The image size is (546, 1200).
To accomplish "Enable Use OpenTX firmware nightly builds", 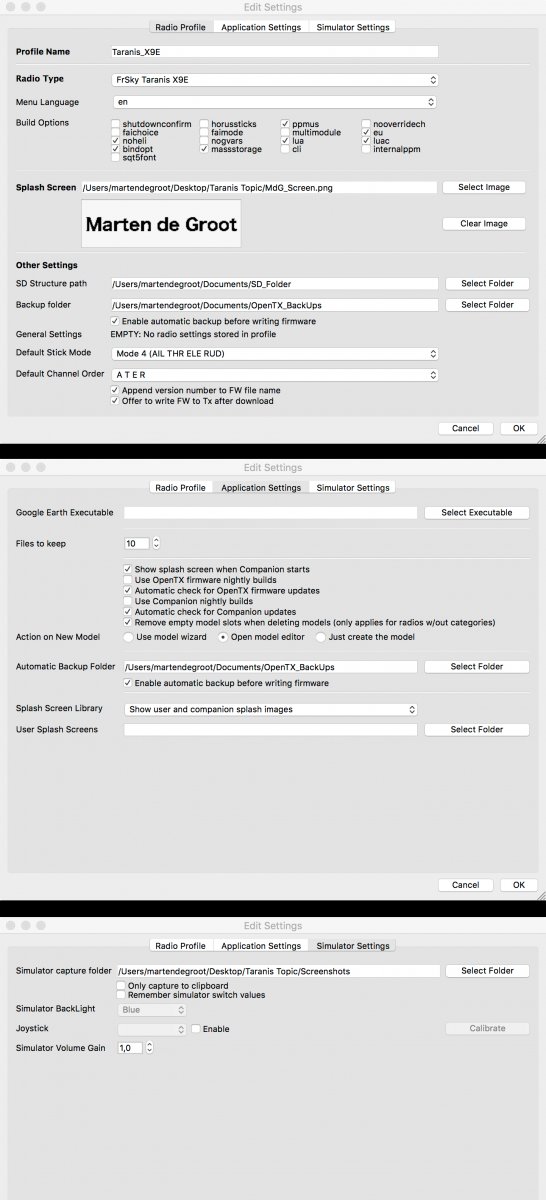I will point(128,580).
